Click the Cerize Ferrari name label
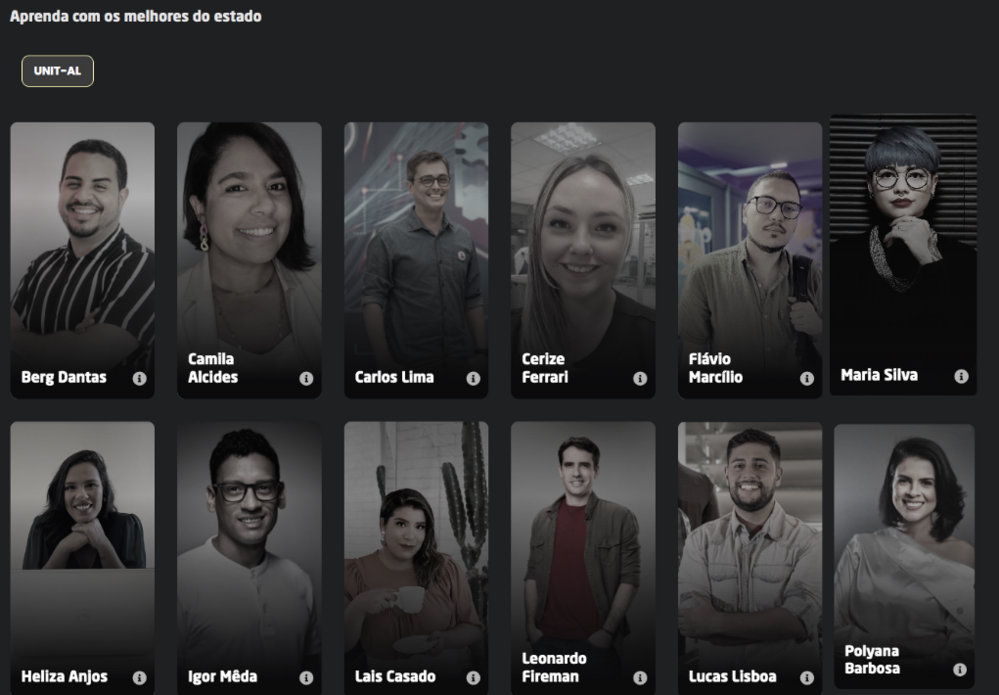The width and height of the screenshot is (999, 695). click(545, 368)
